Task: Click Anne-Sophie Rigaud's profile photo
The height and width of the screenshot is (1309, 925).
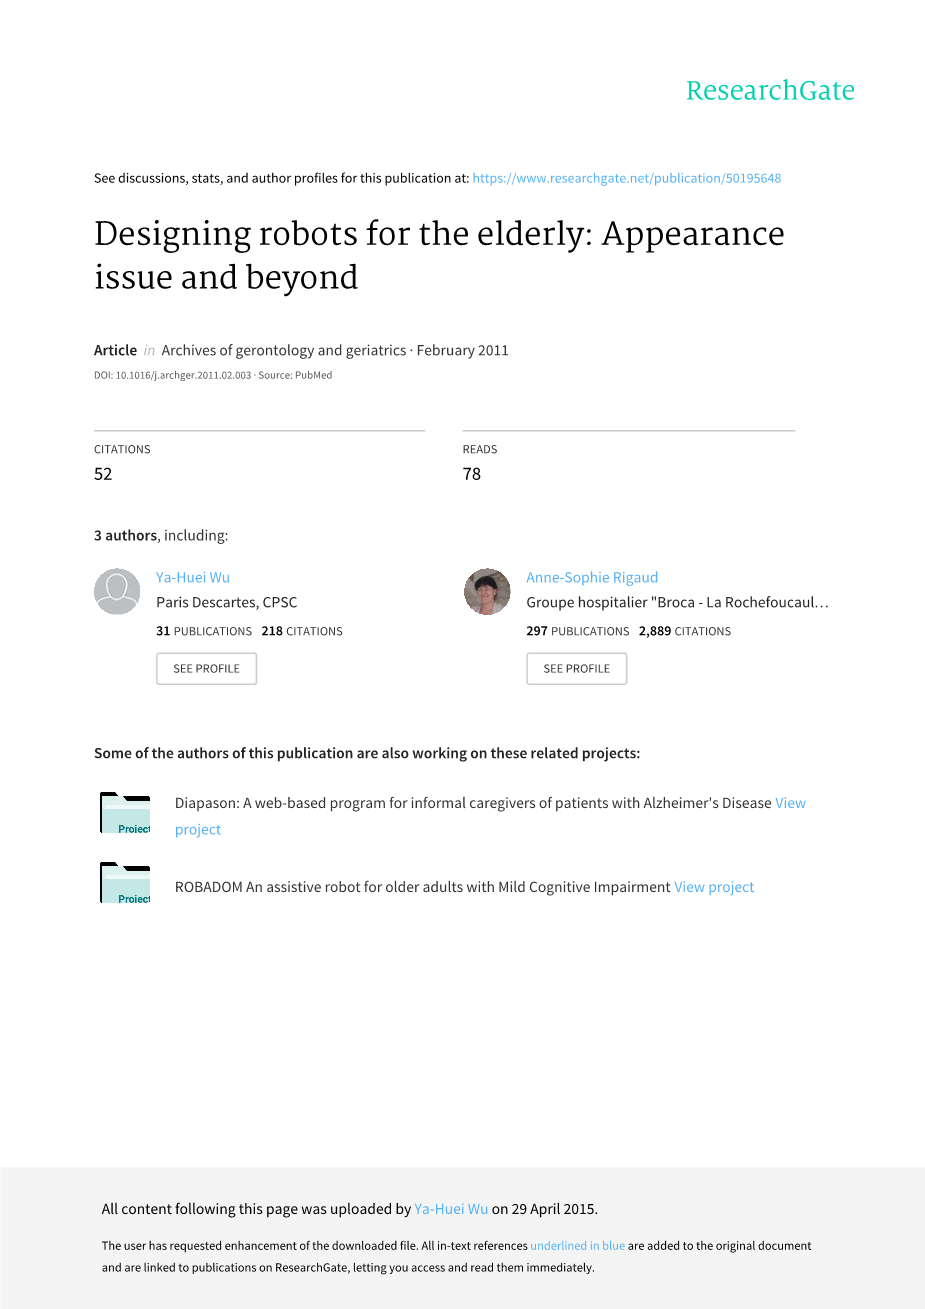Action: click(x=487, y=591)
